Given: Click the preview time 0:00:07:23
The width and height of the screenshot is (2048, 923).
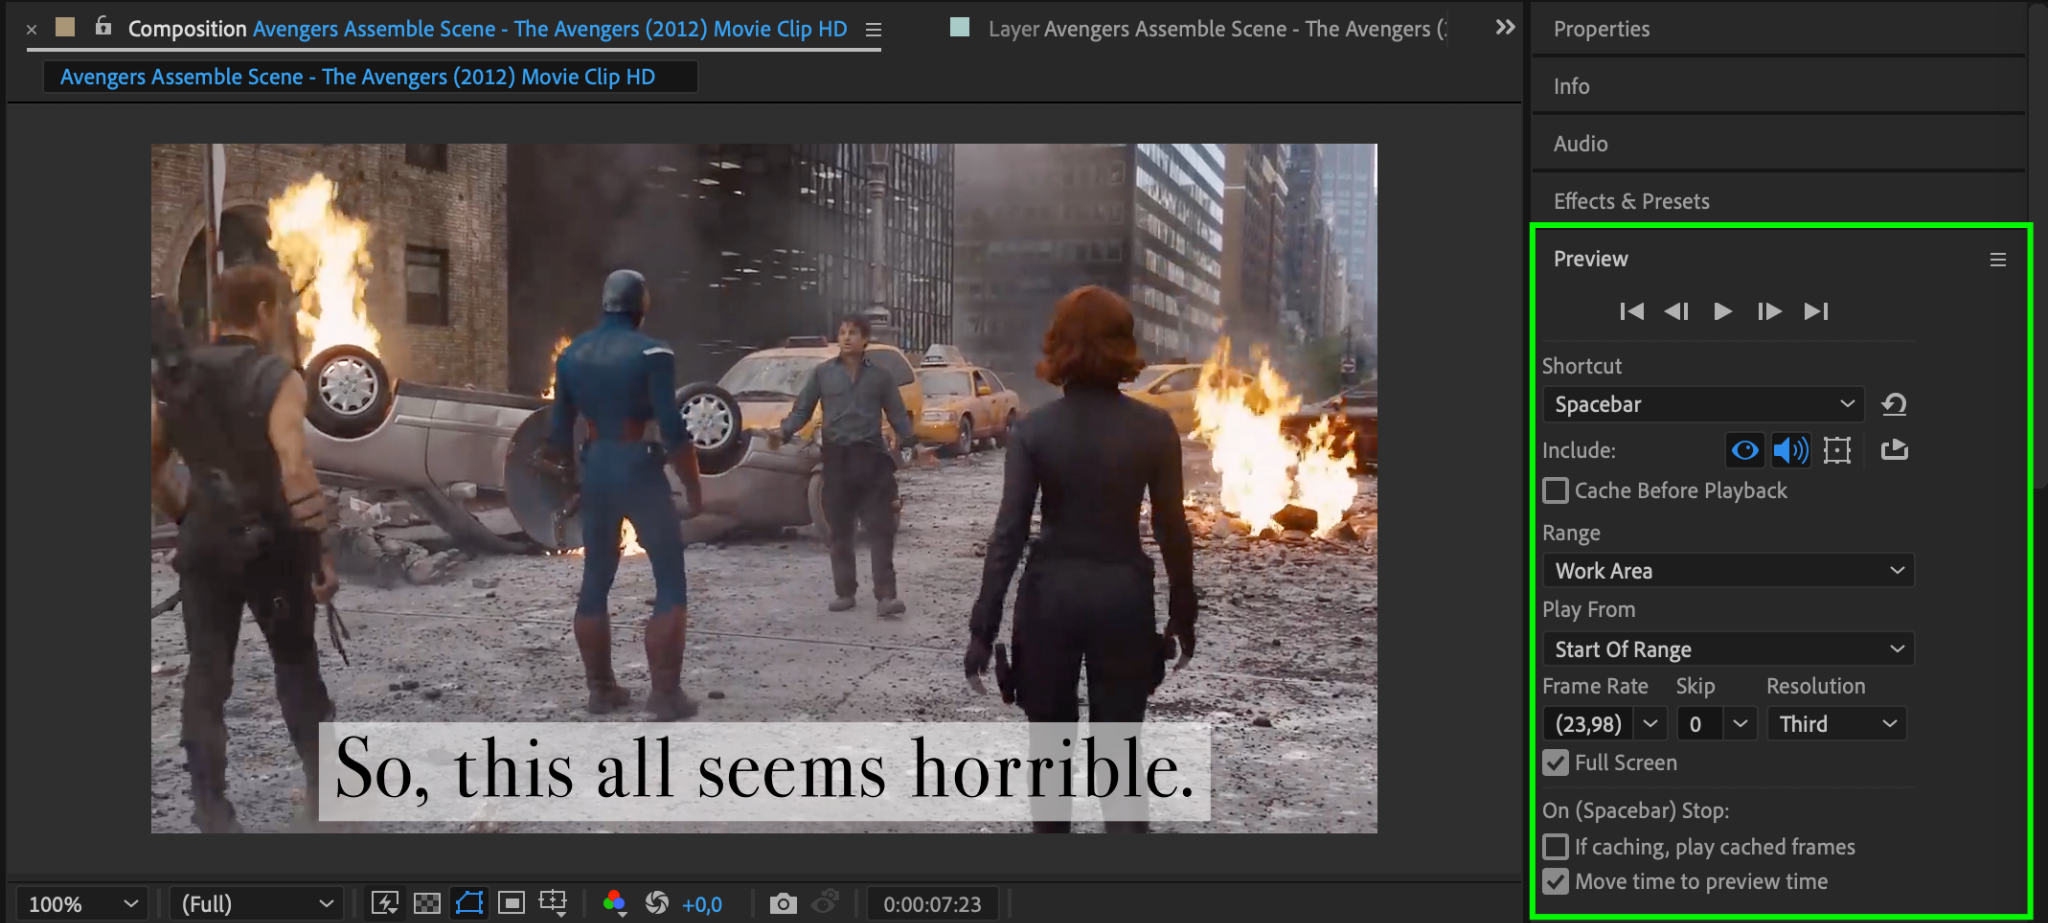Looking at the screenshot, I should coord(932,905).
